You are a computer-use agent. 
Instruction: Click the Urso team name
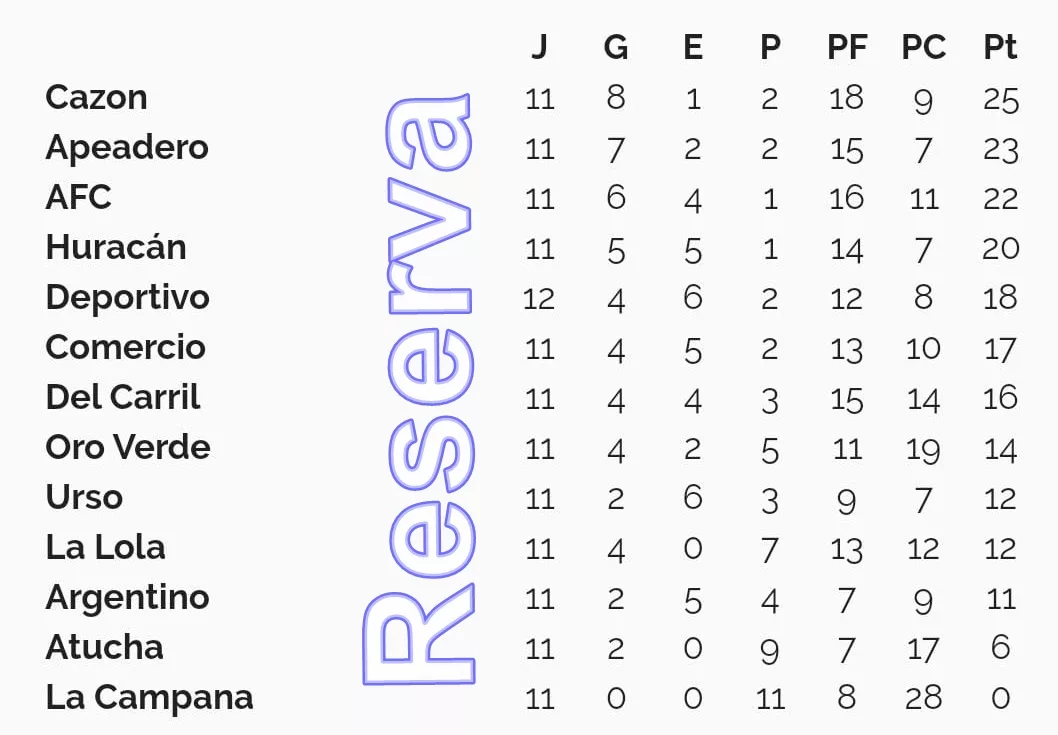pyautogui.click(x=84, y=497)
